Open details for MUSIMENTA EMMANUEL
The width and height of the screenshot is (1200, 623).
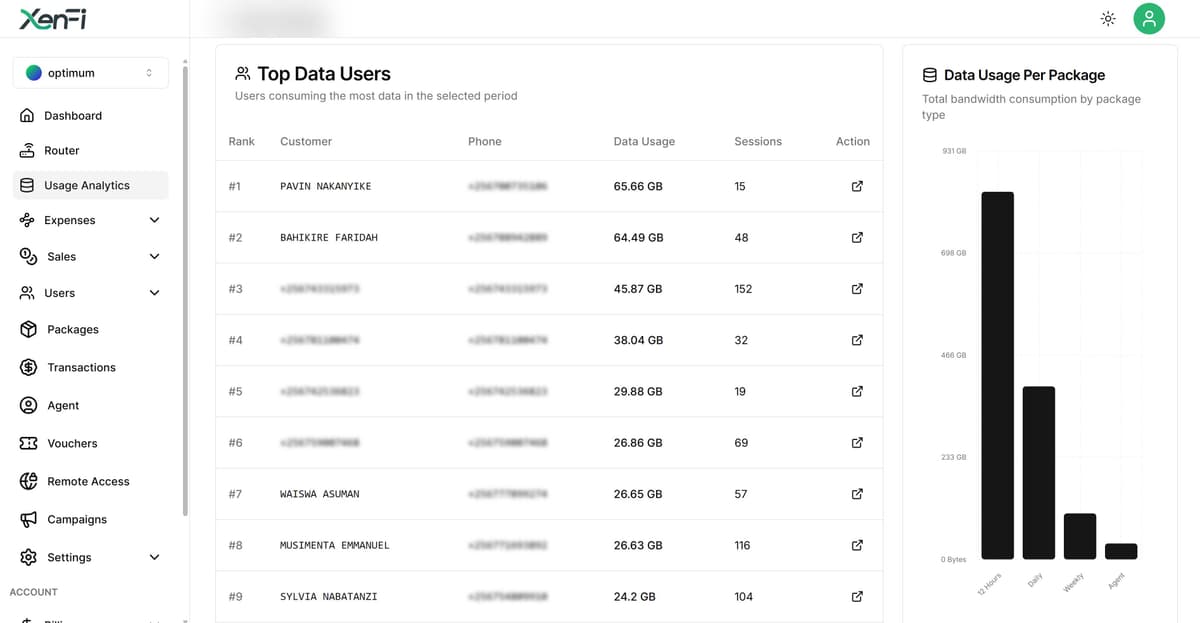click(857, 545)
